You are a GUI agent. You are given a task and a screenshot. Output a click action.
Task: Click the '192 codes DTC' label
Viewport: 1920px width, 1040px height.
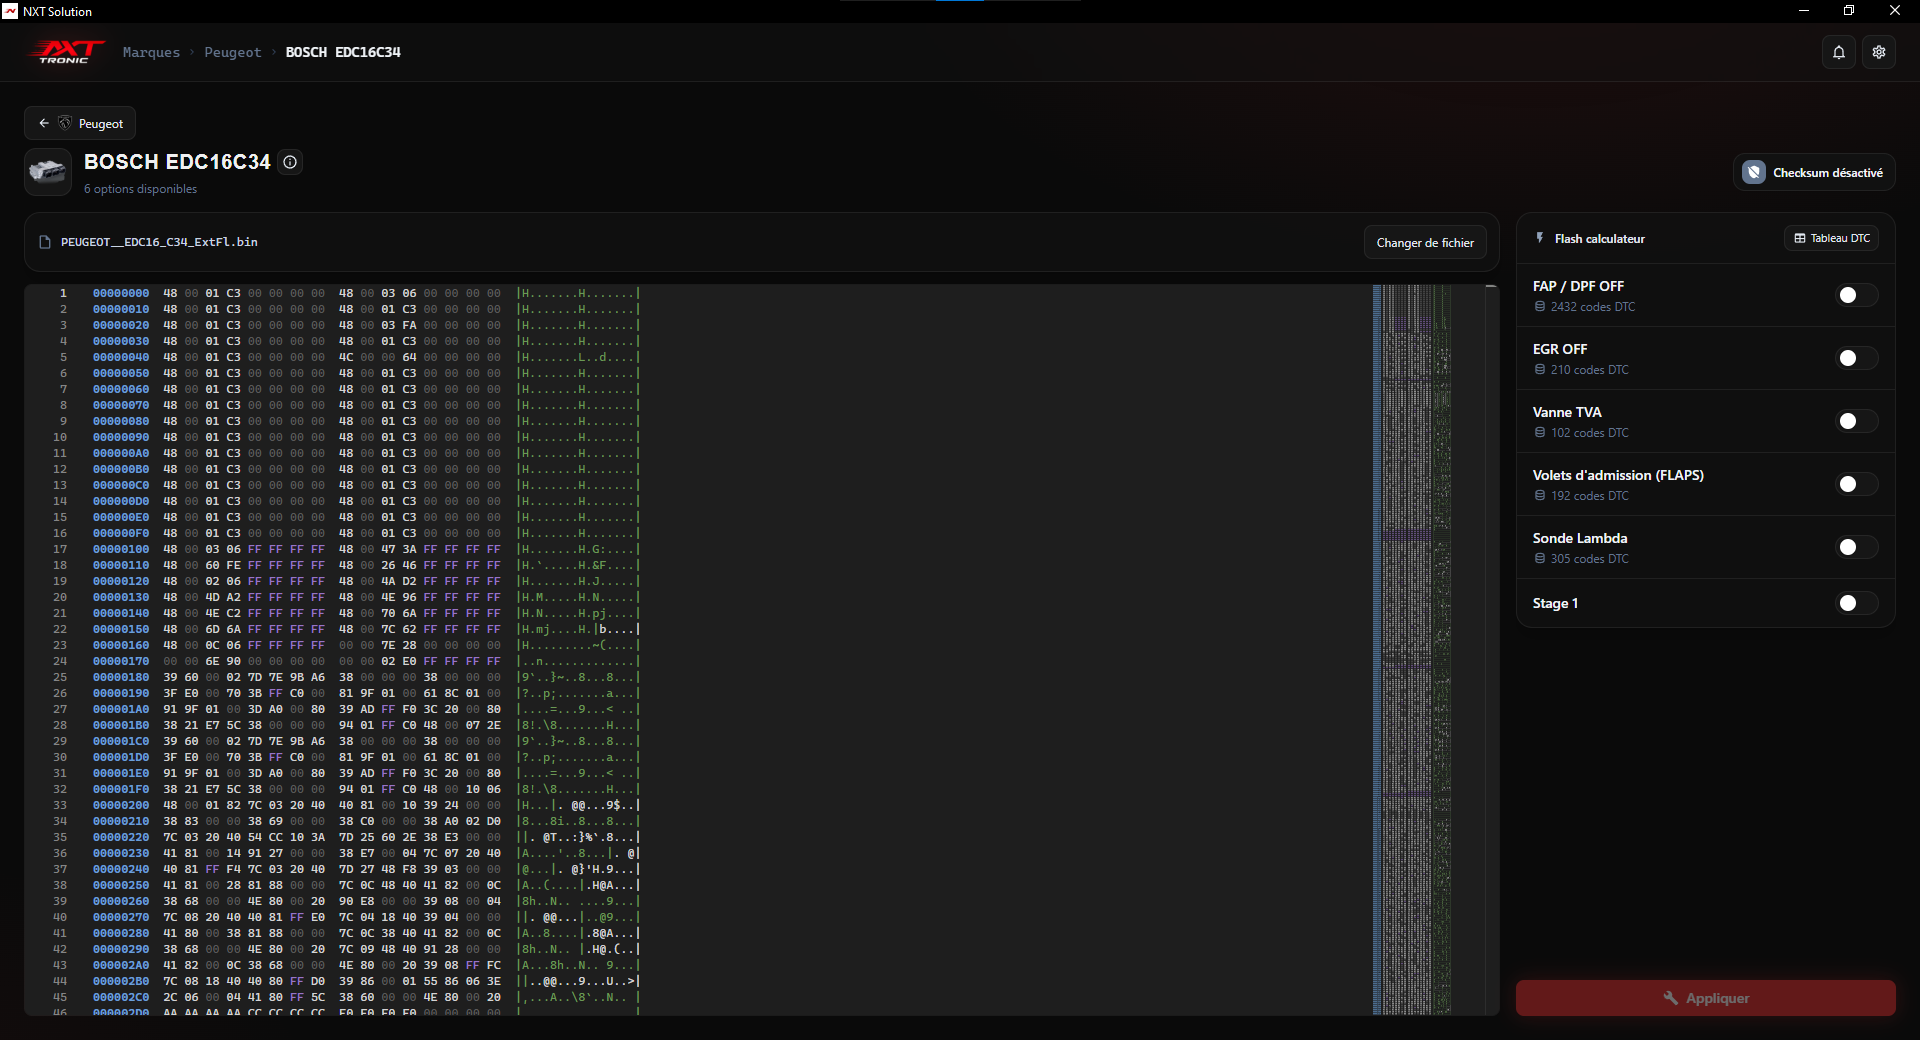(x=1590, y=496)
